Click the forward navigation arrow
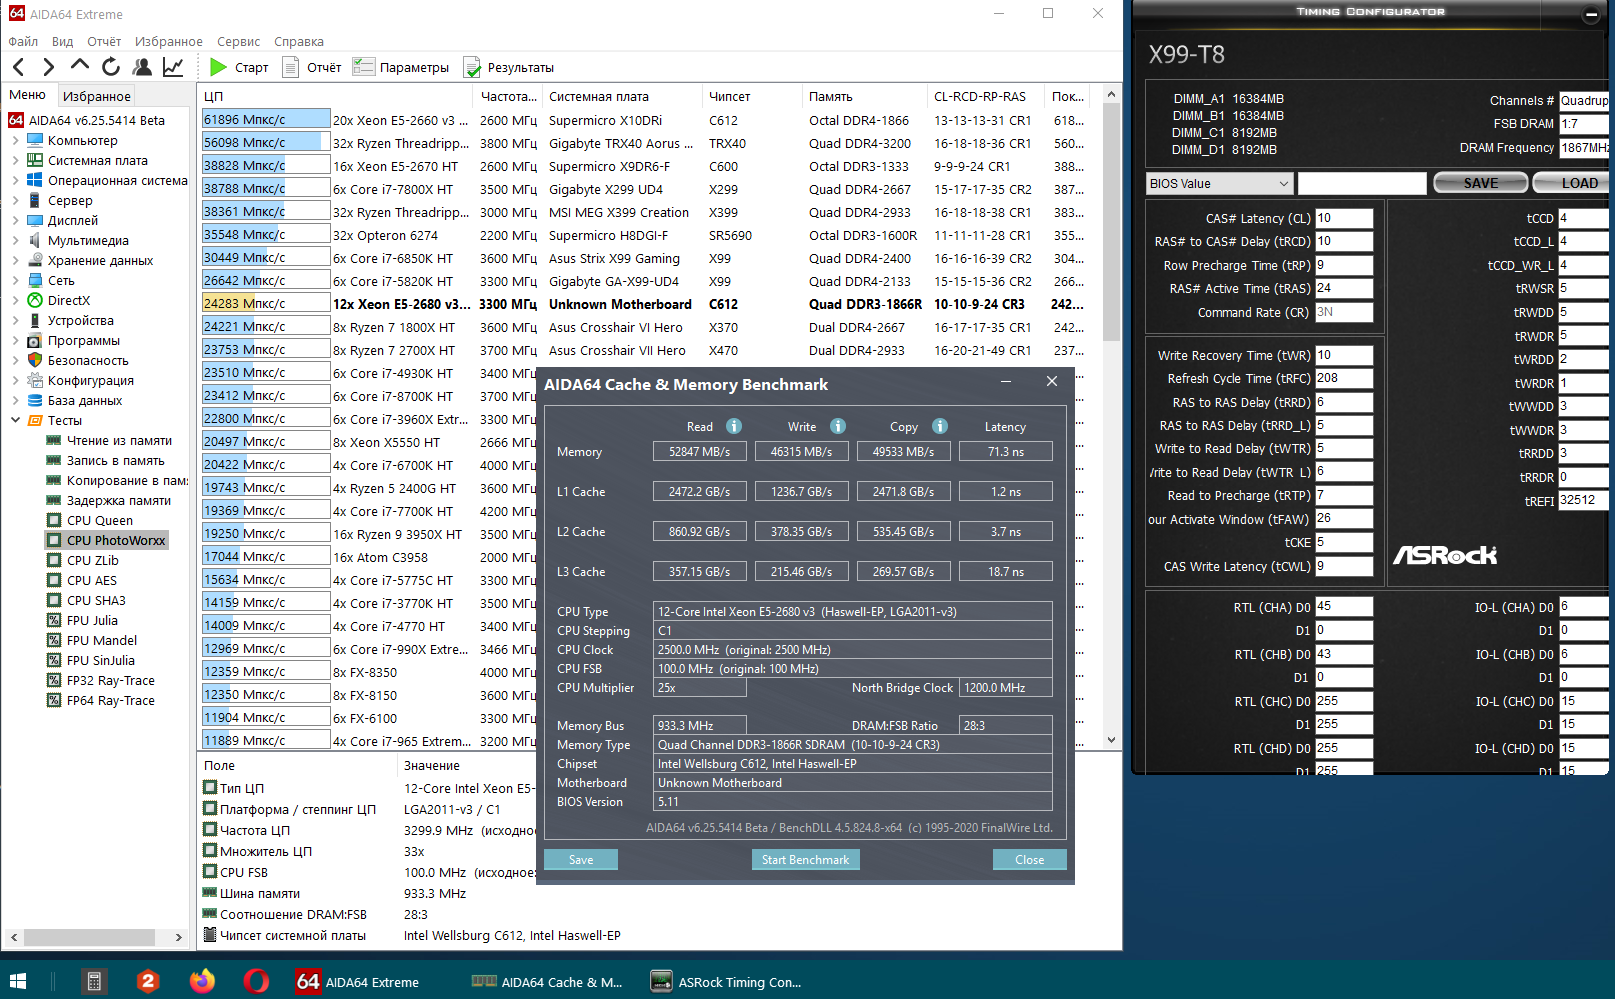 click(48, 67)
